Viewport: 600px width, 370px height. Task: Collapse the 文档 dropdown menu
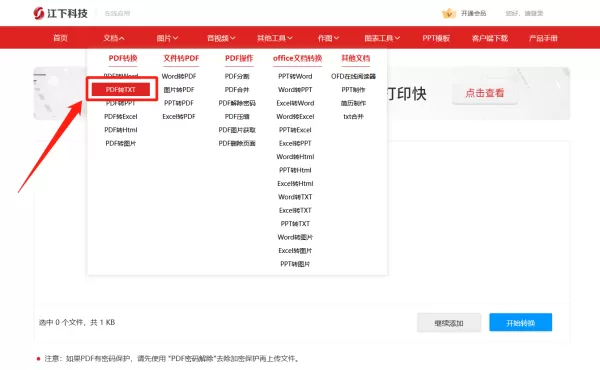[114, 38]
